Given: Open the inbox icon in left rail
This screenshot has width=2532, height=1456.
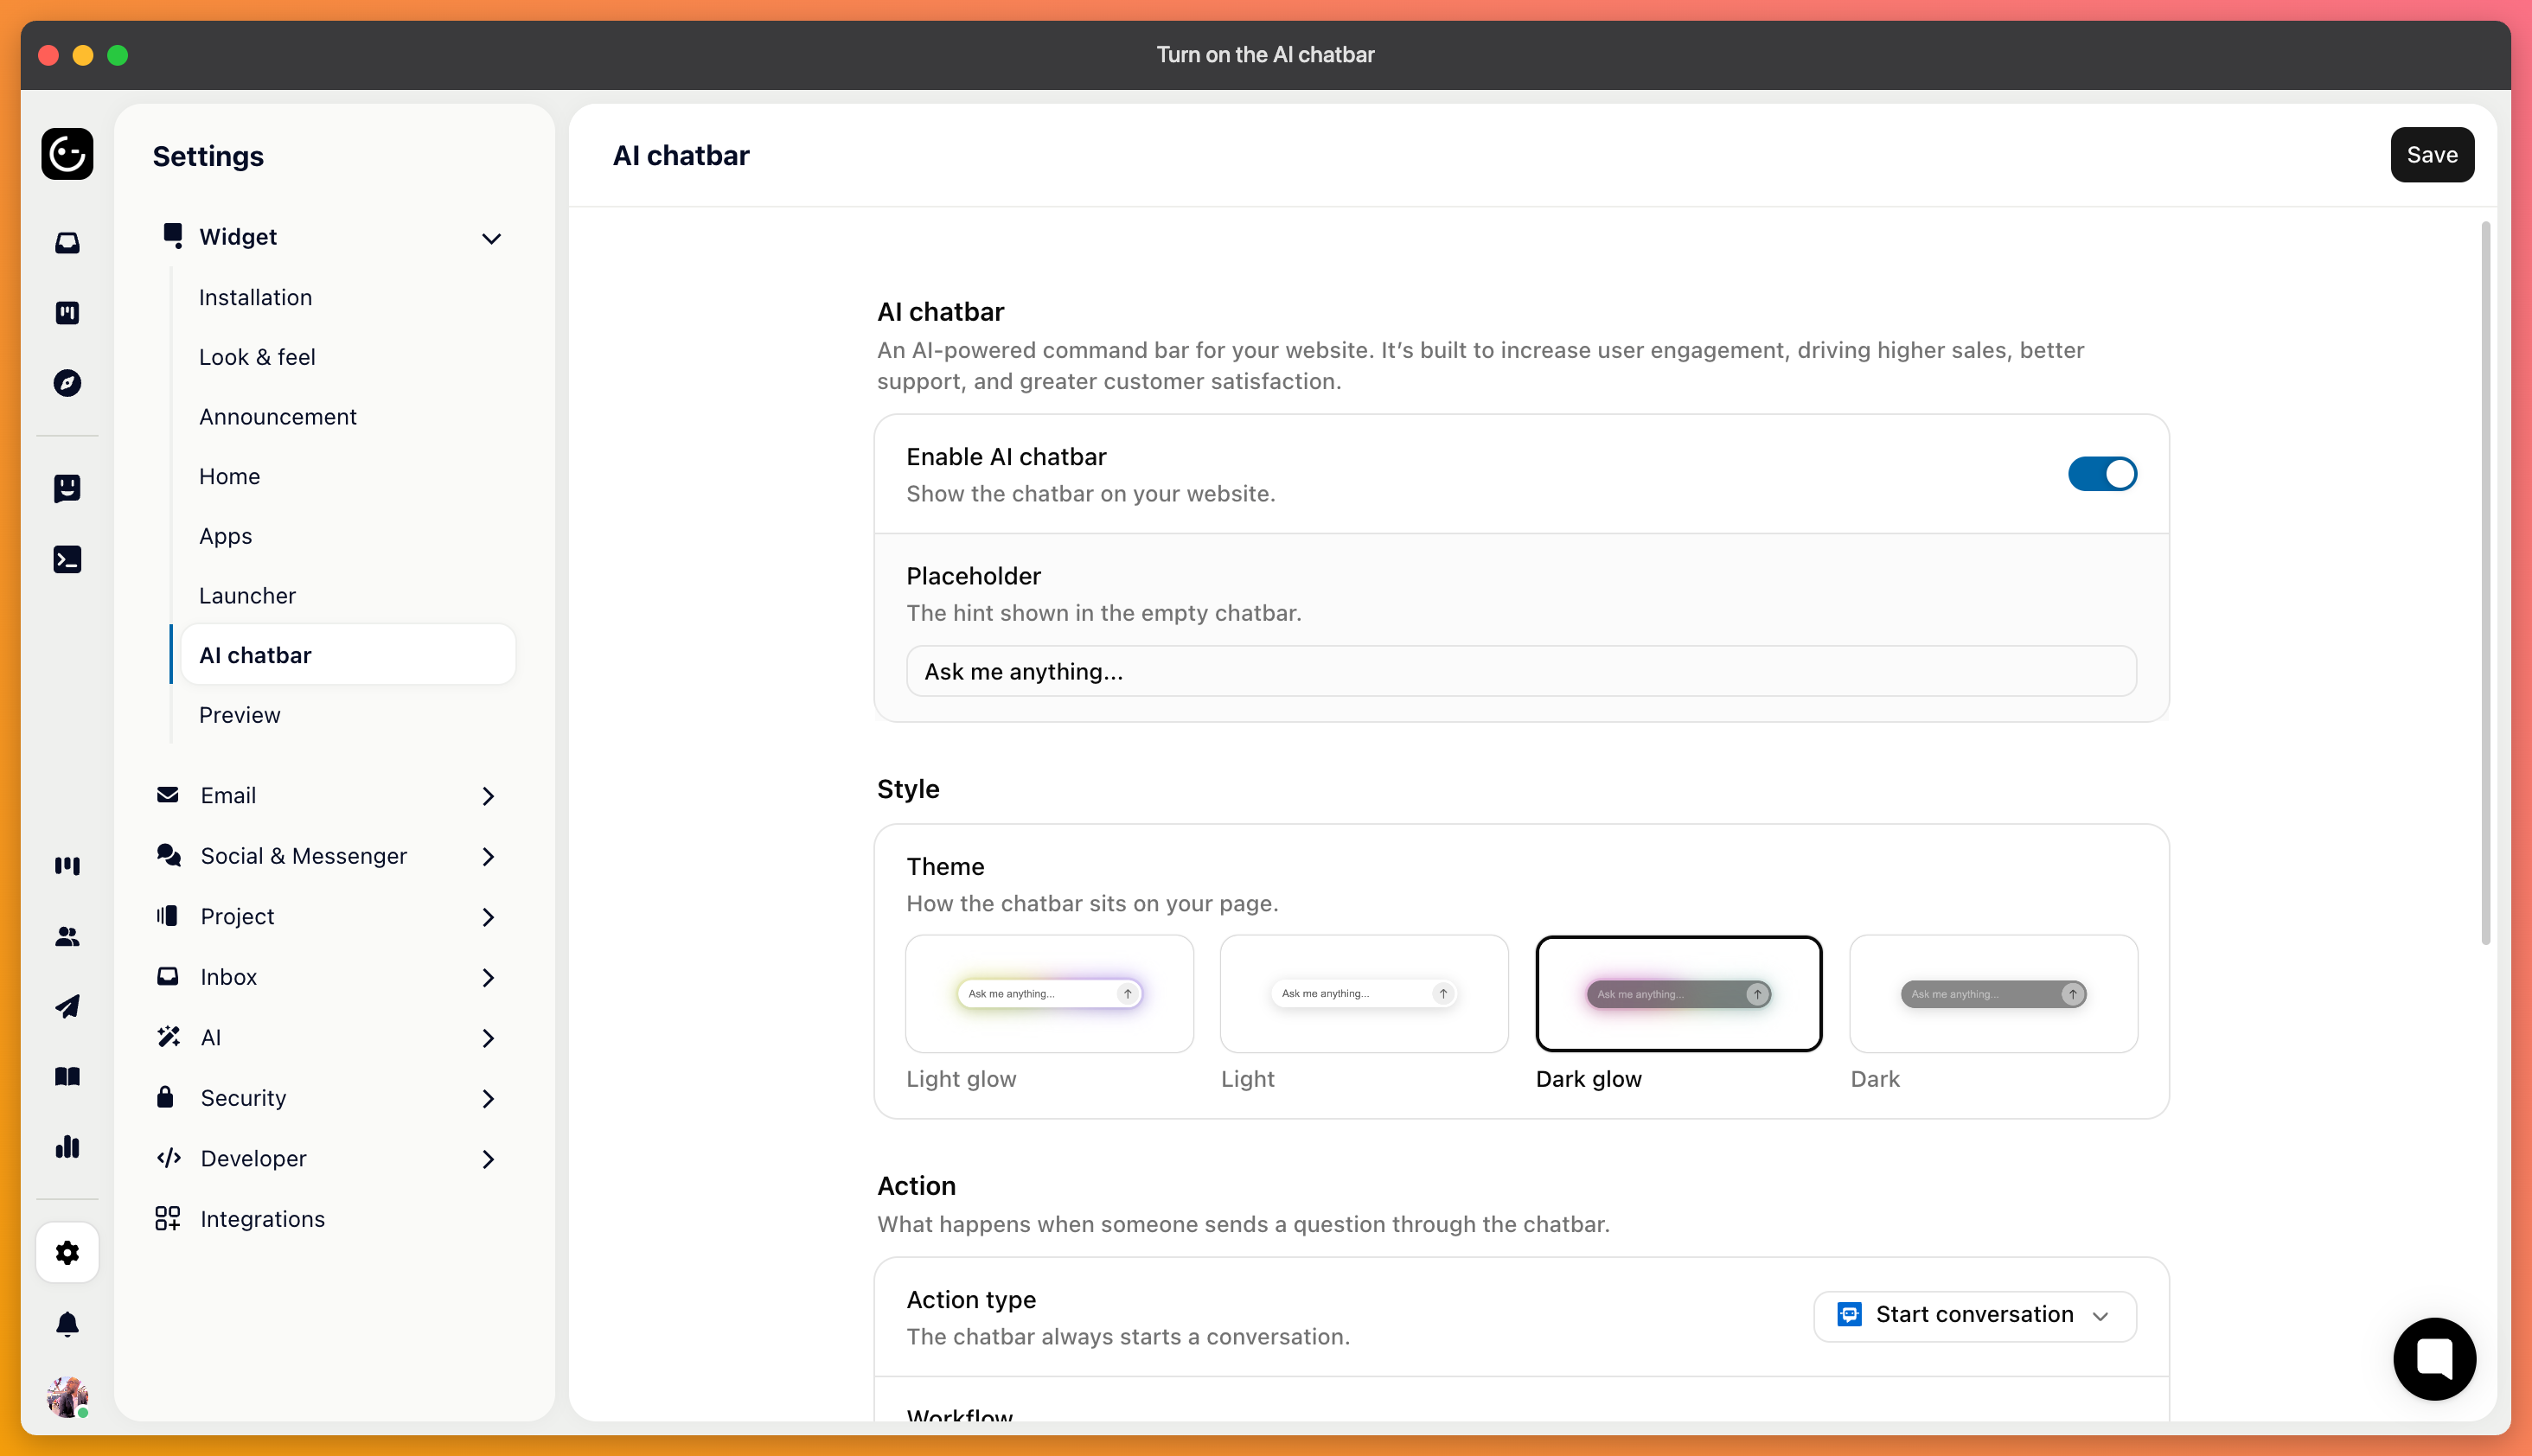Looking at the screenshot, I should pyautogui.click(x=67, y=243).
